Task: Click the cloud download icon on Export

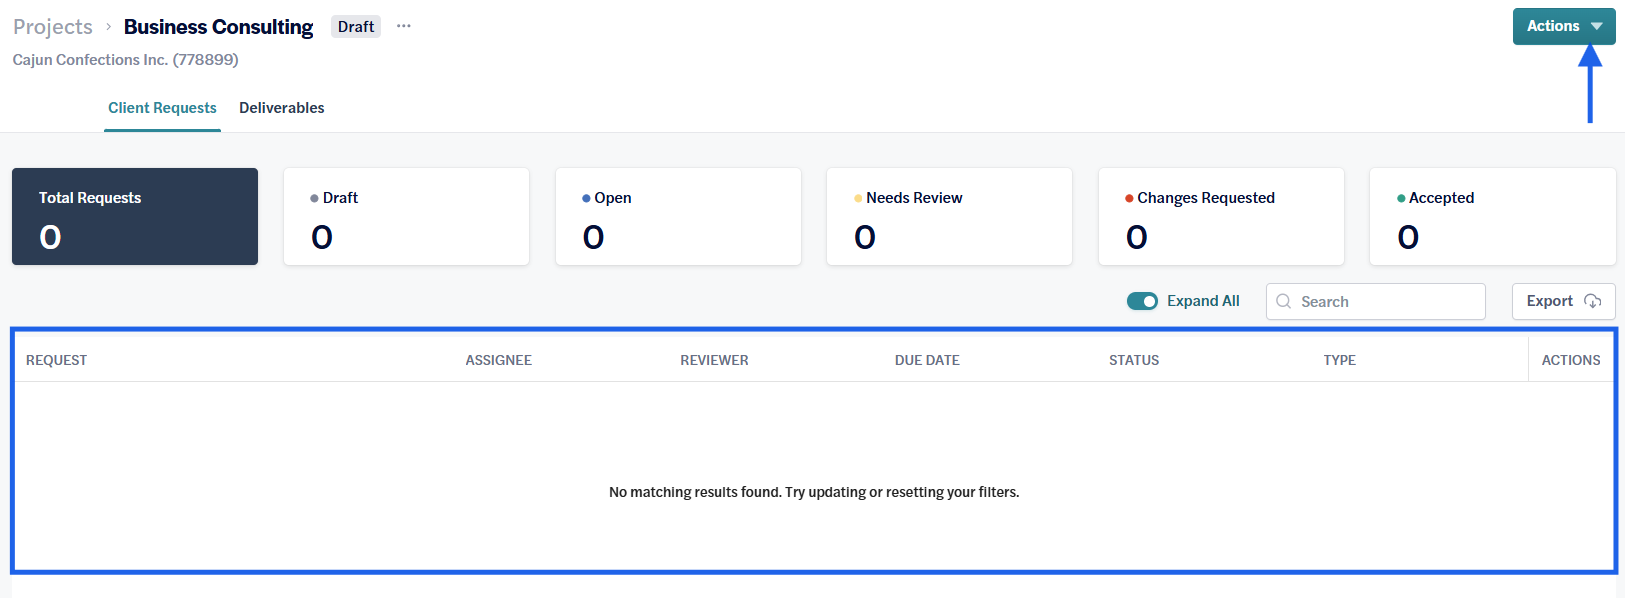Action: pos(1593,301)
